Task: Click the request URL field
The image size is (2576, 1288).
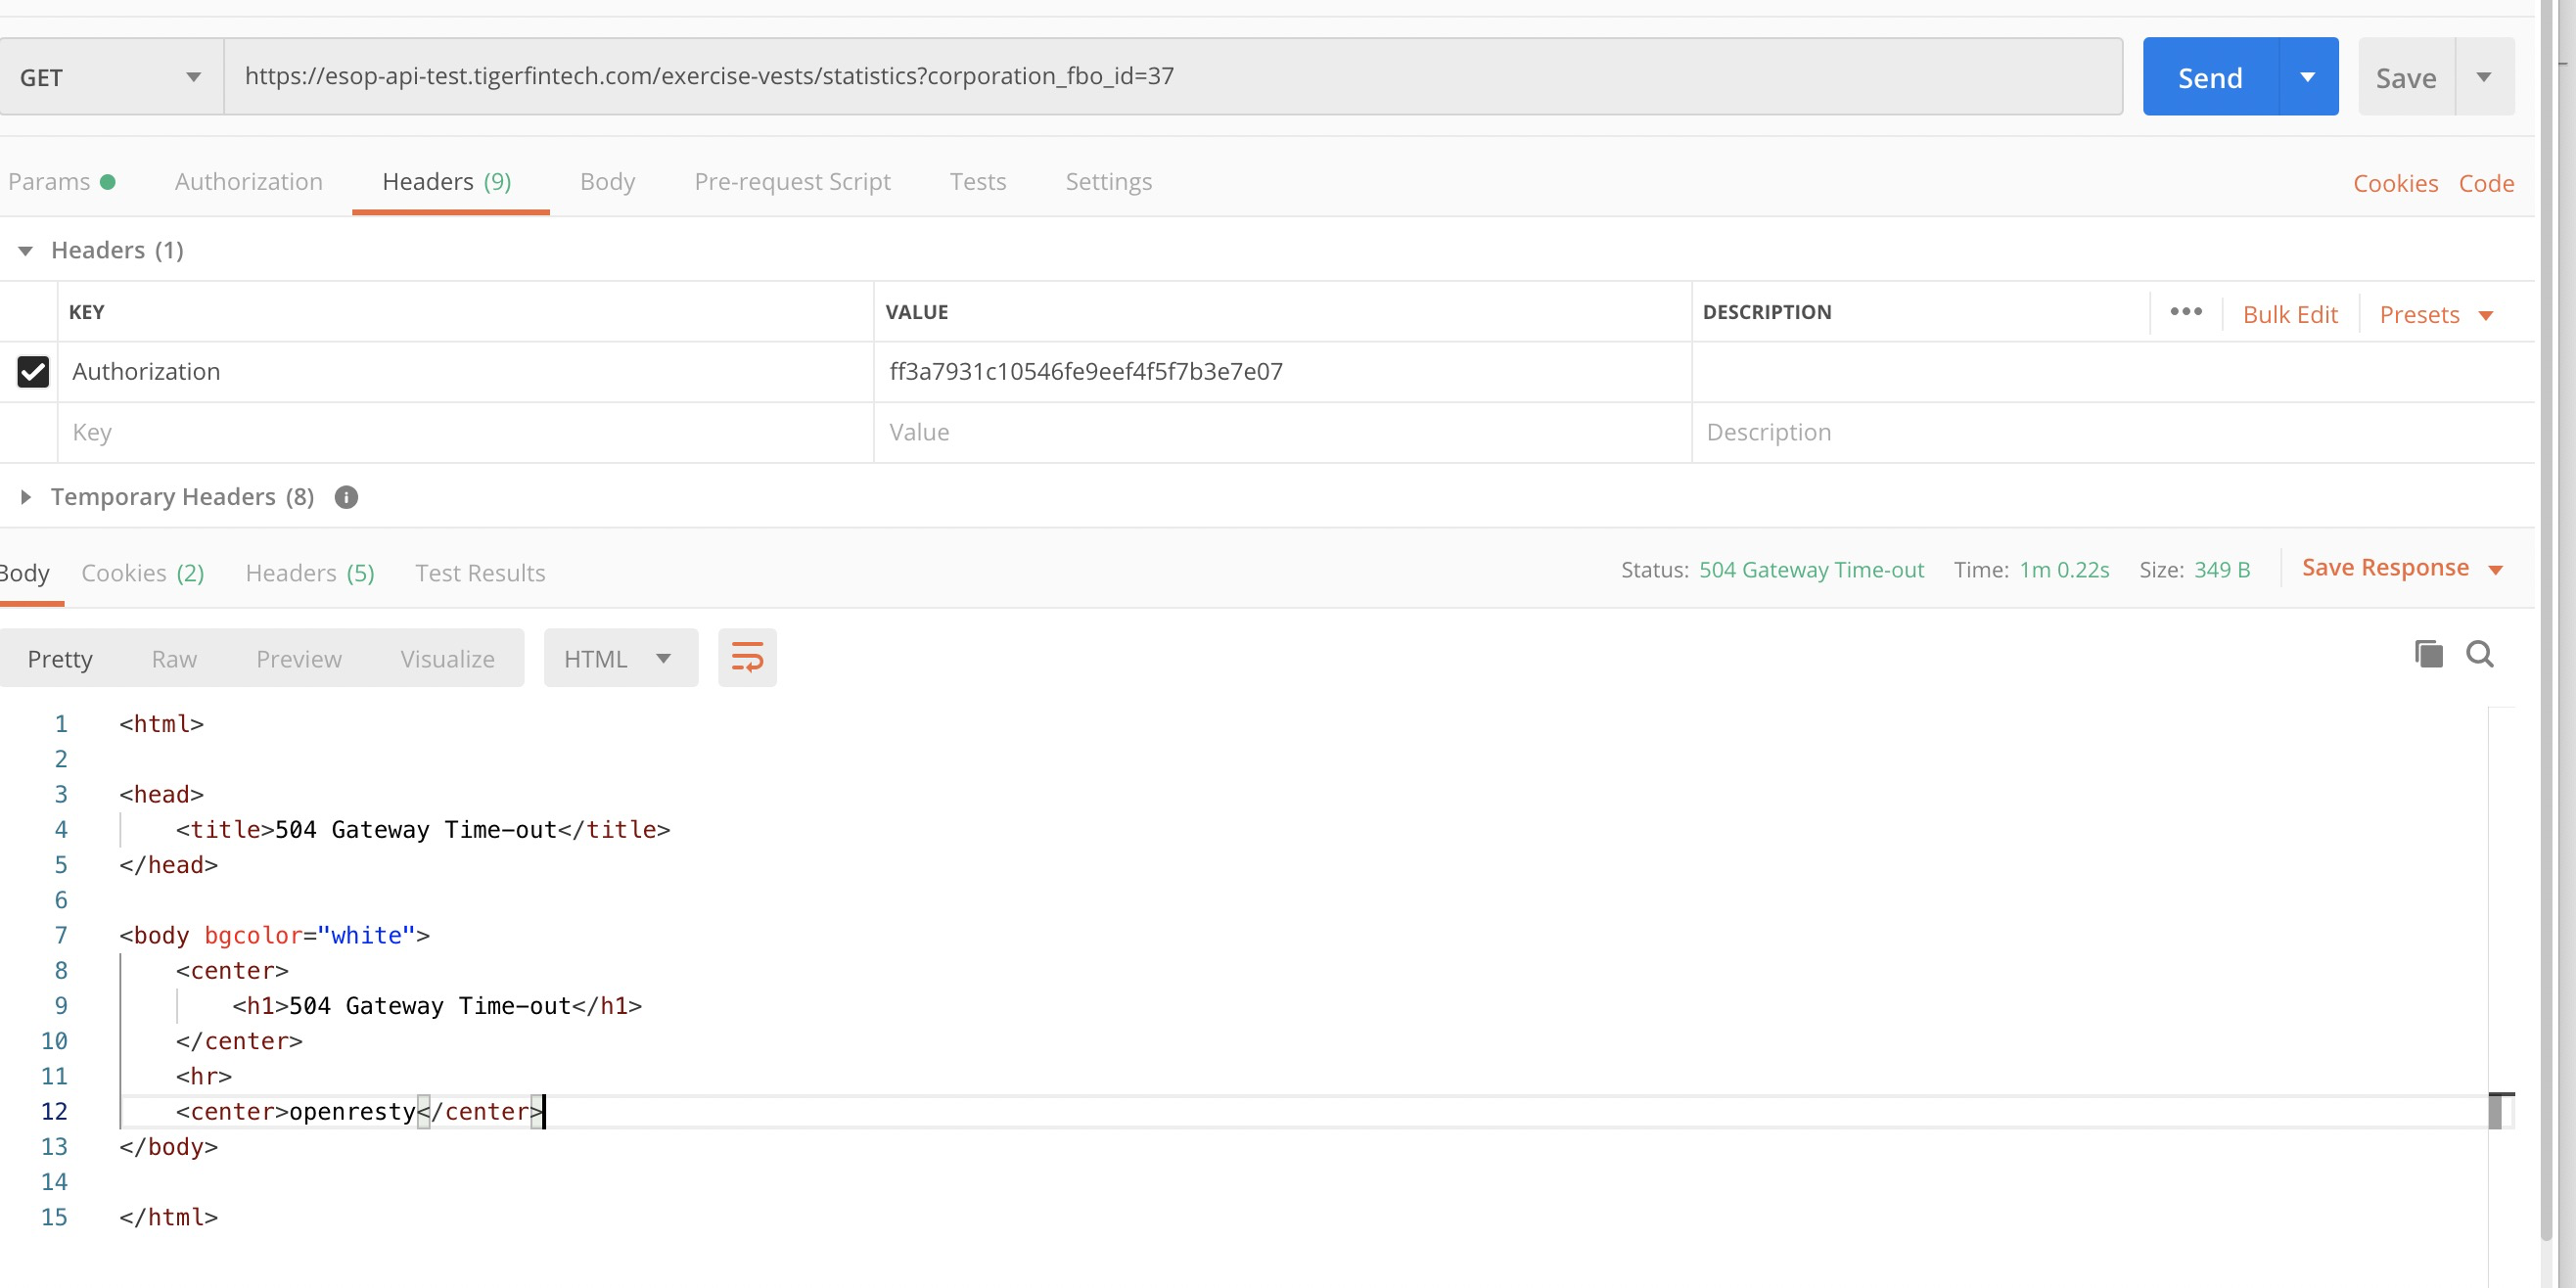Action: click(1173, 77)
